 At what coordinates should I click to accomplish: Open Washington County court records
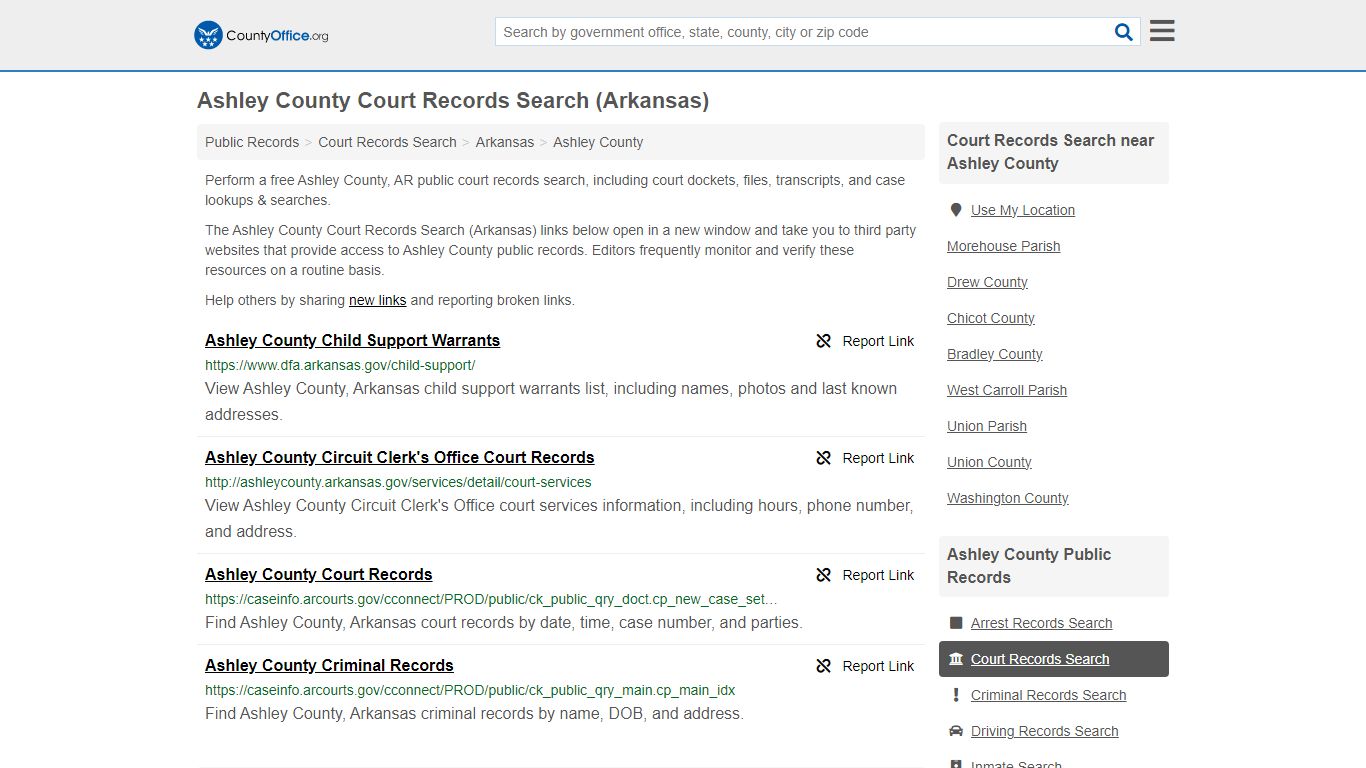point(1008,498)
